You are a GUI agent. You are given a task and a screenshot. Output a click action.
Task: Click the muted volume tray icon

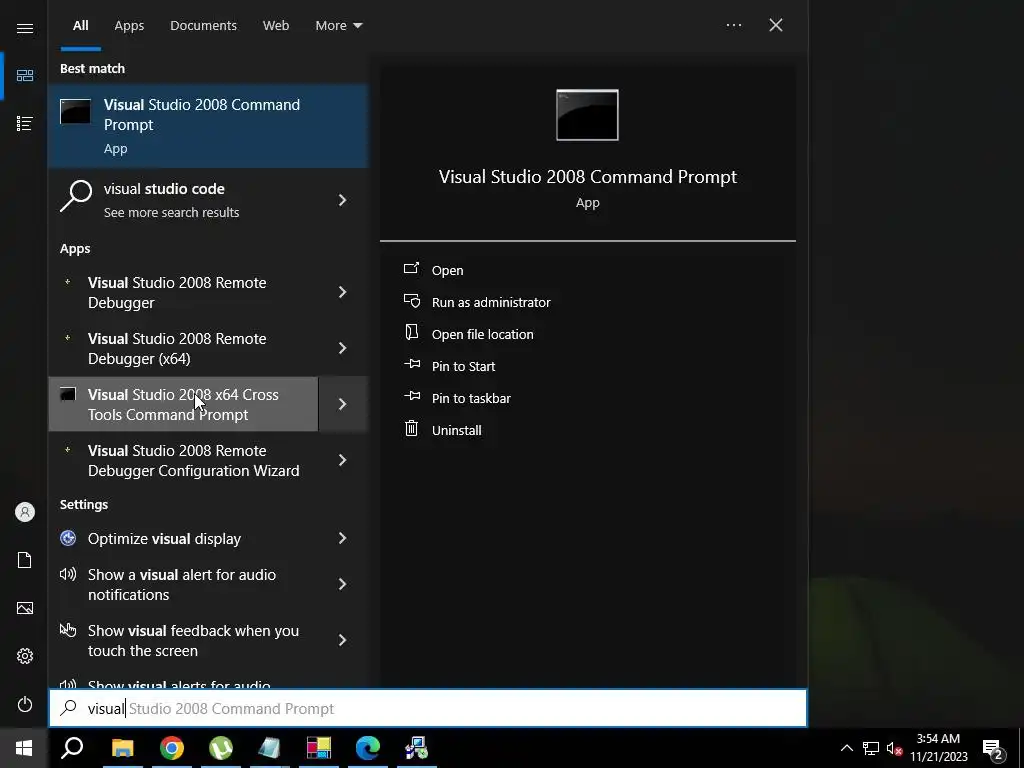895,748
